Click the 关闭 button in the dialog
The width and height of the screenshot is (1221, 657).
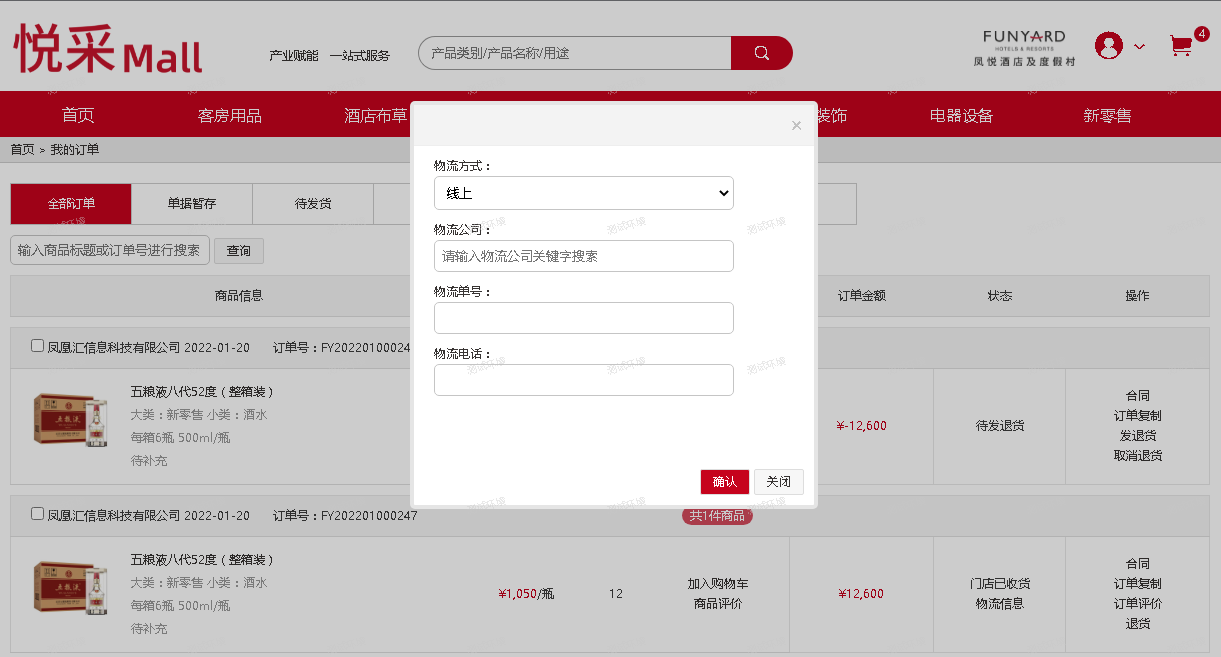click(779, 482)
